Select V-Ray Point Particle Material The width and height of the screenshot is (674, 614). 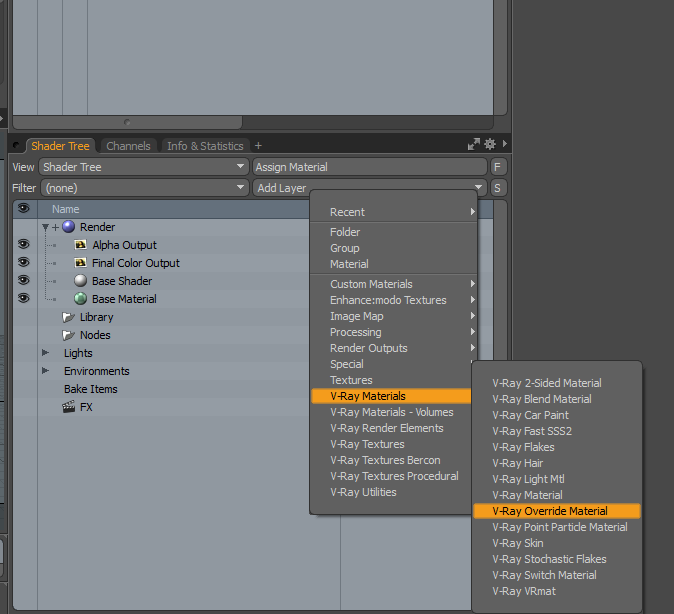557,527
